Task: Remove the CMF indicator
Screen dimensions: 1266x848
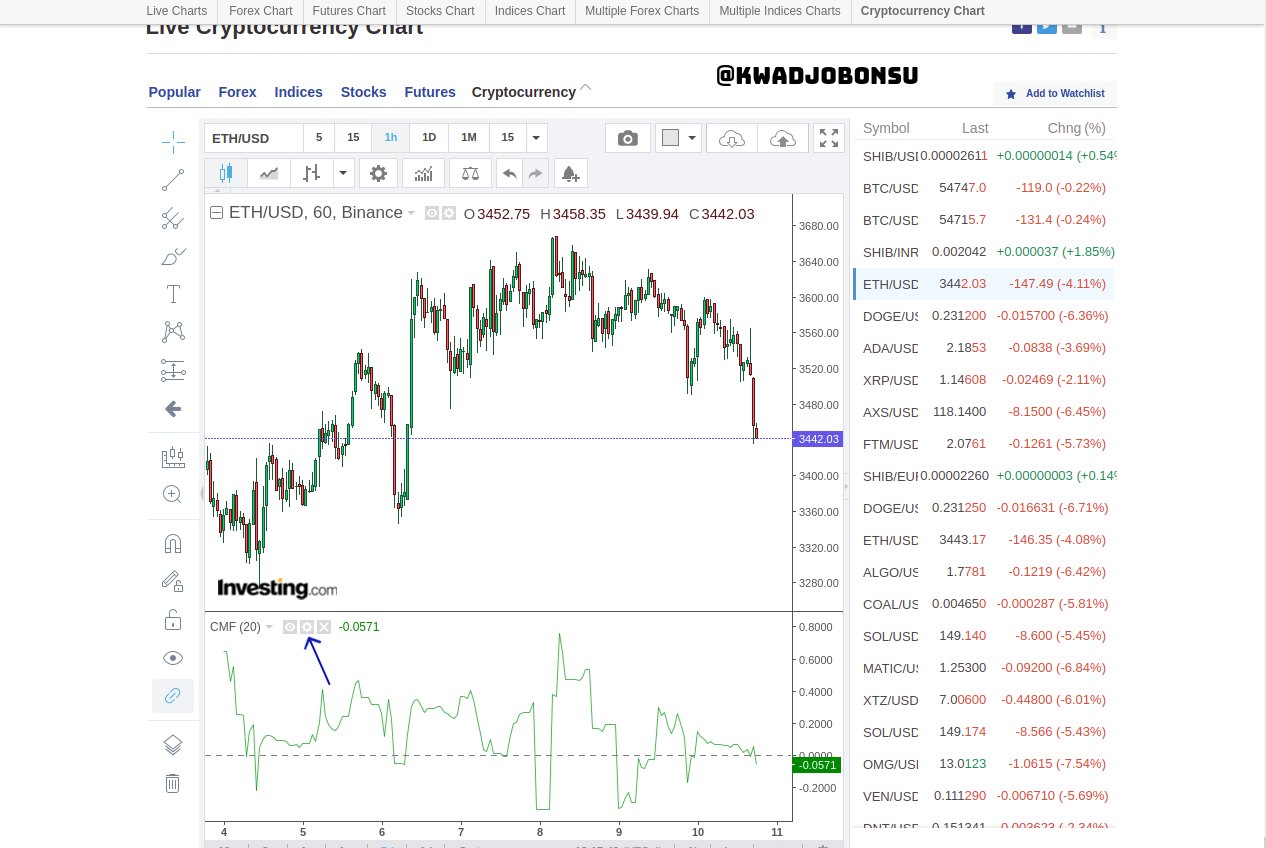Action: pos(324,627)
